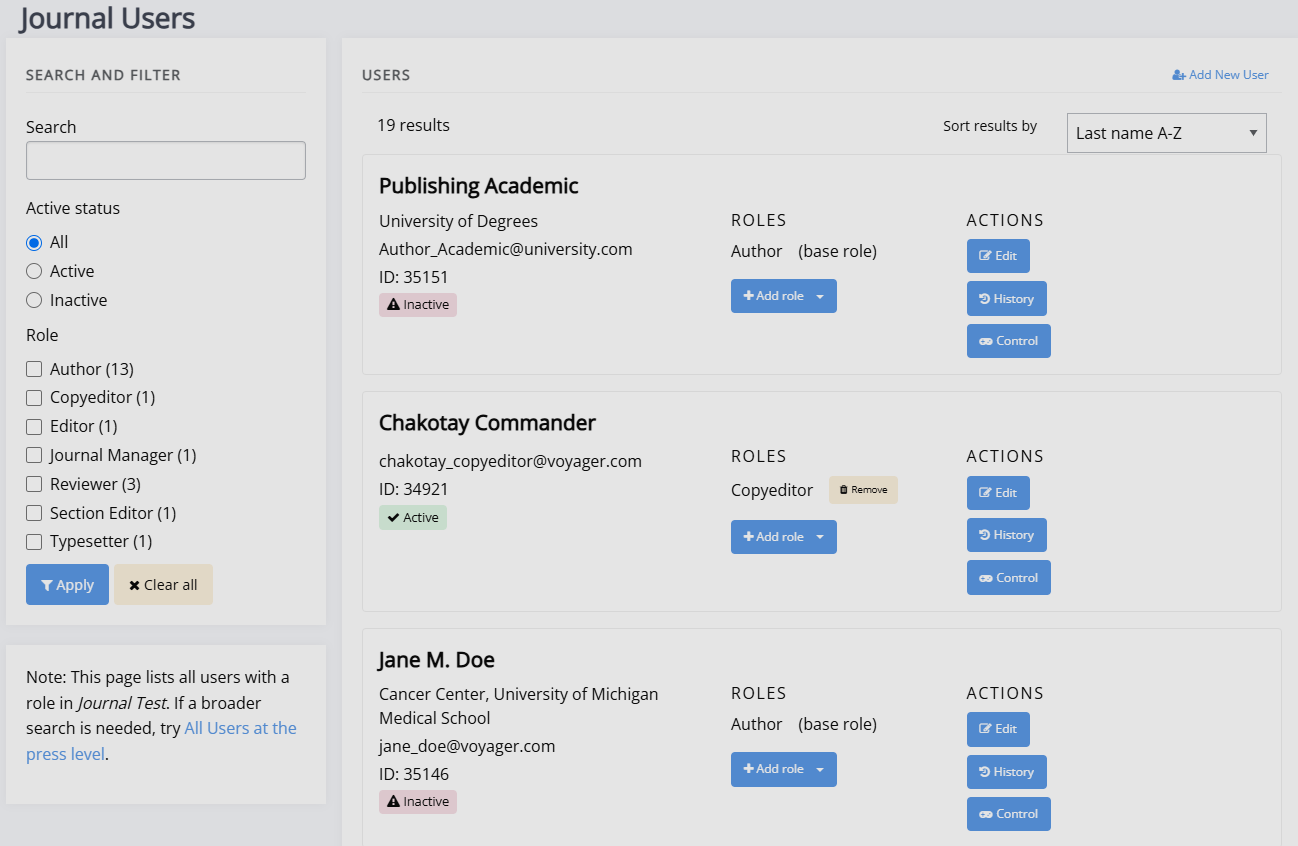Screen dimensions: 1298x846
Task: Click the Journal Users page heading
Action: [x=107, y=18]
